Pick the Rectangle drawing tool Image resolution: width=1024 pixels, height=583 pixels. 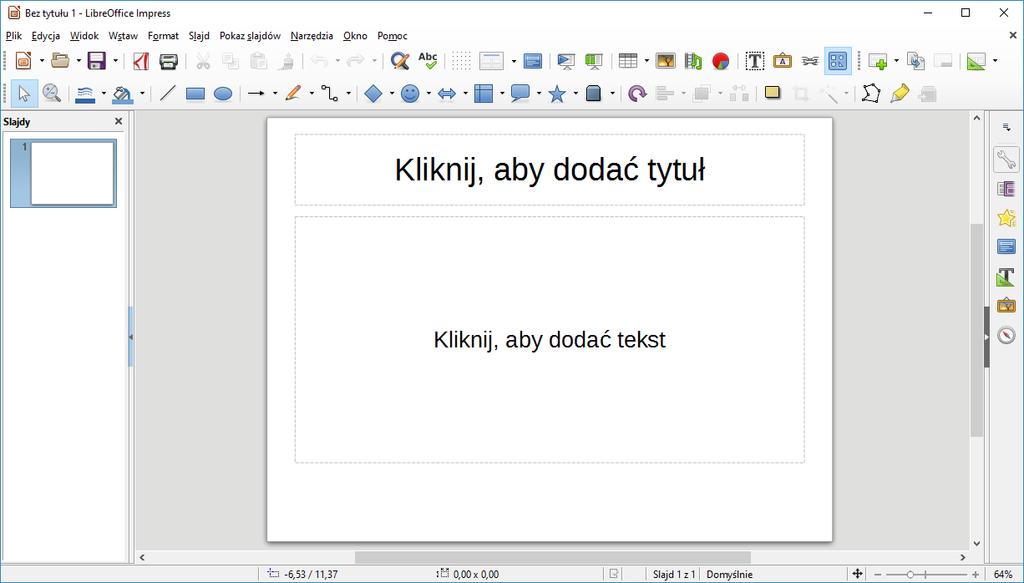click(x=195, y=94)
